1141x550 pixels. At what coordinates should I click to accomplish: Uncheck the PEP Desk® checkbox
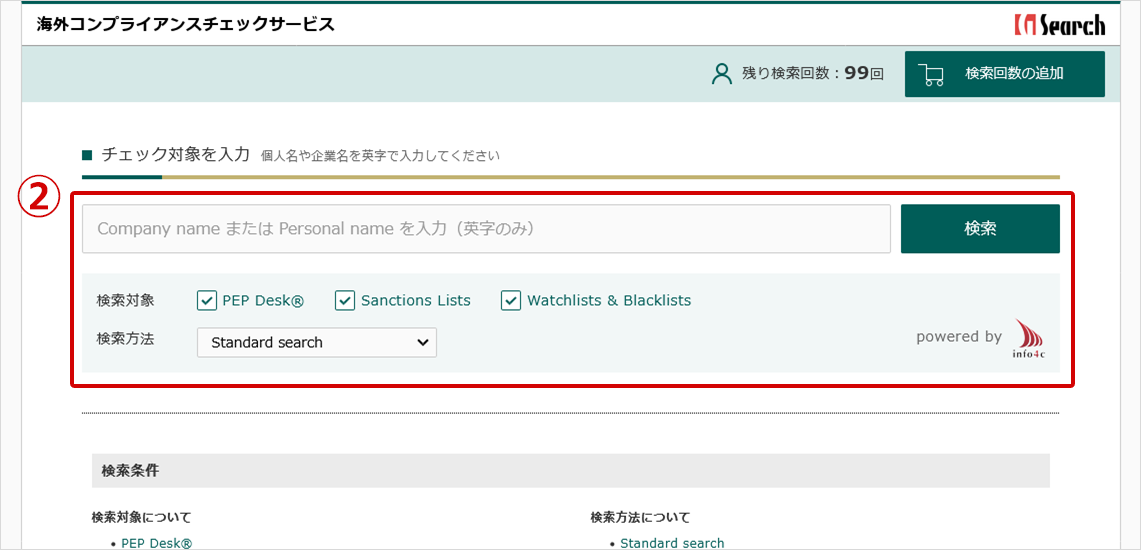(x=207, y=300)
